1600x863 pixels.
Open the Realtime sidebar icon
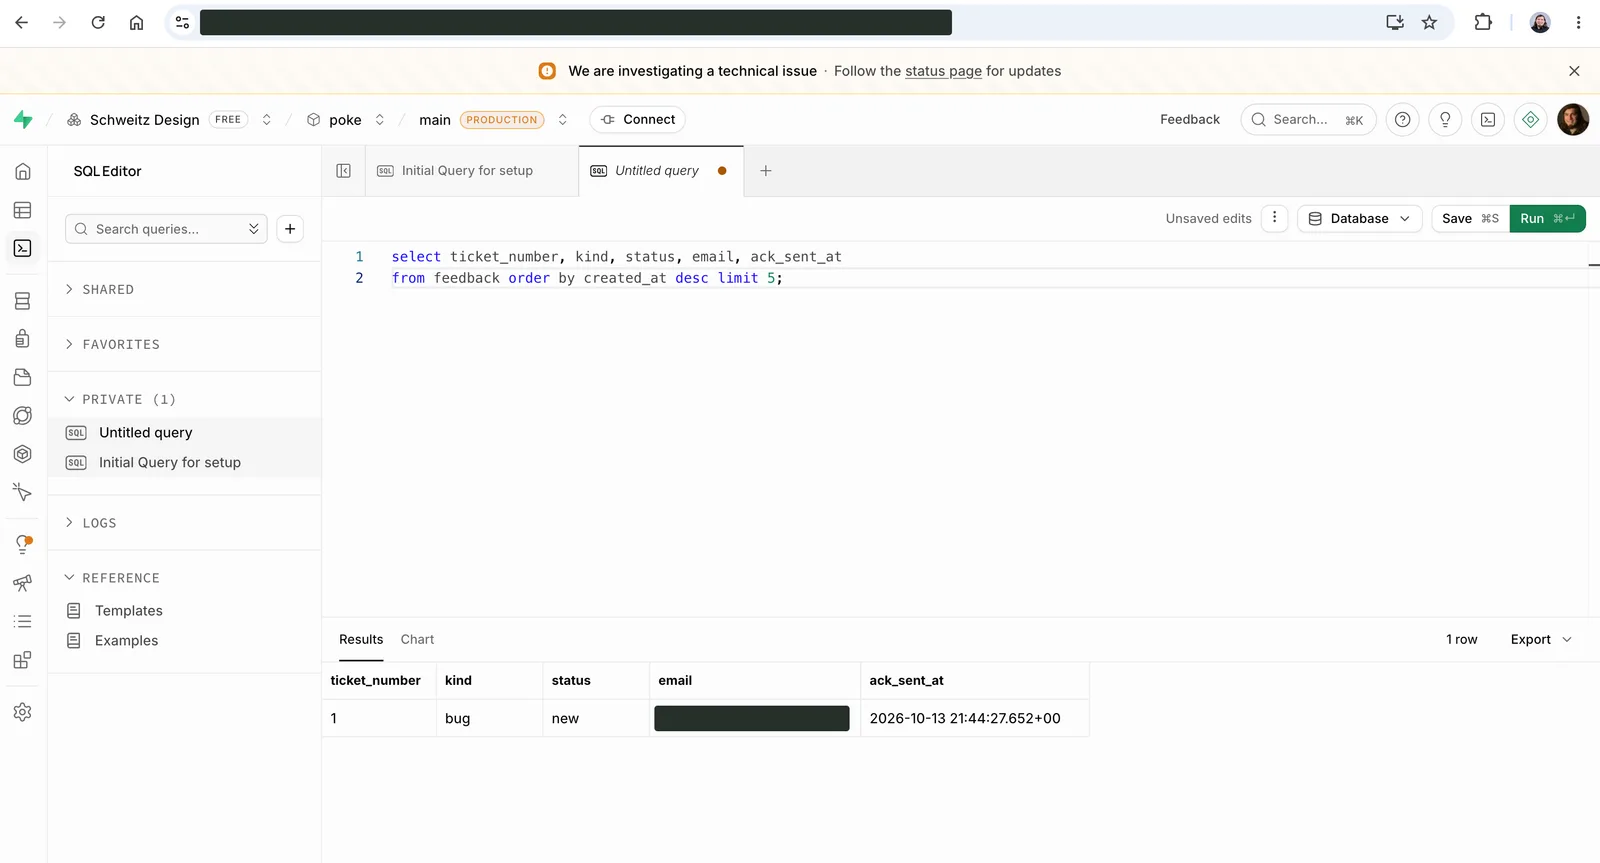[23, 492]
